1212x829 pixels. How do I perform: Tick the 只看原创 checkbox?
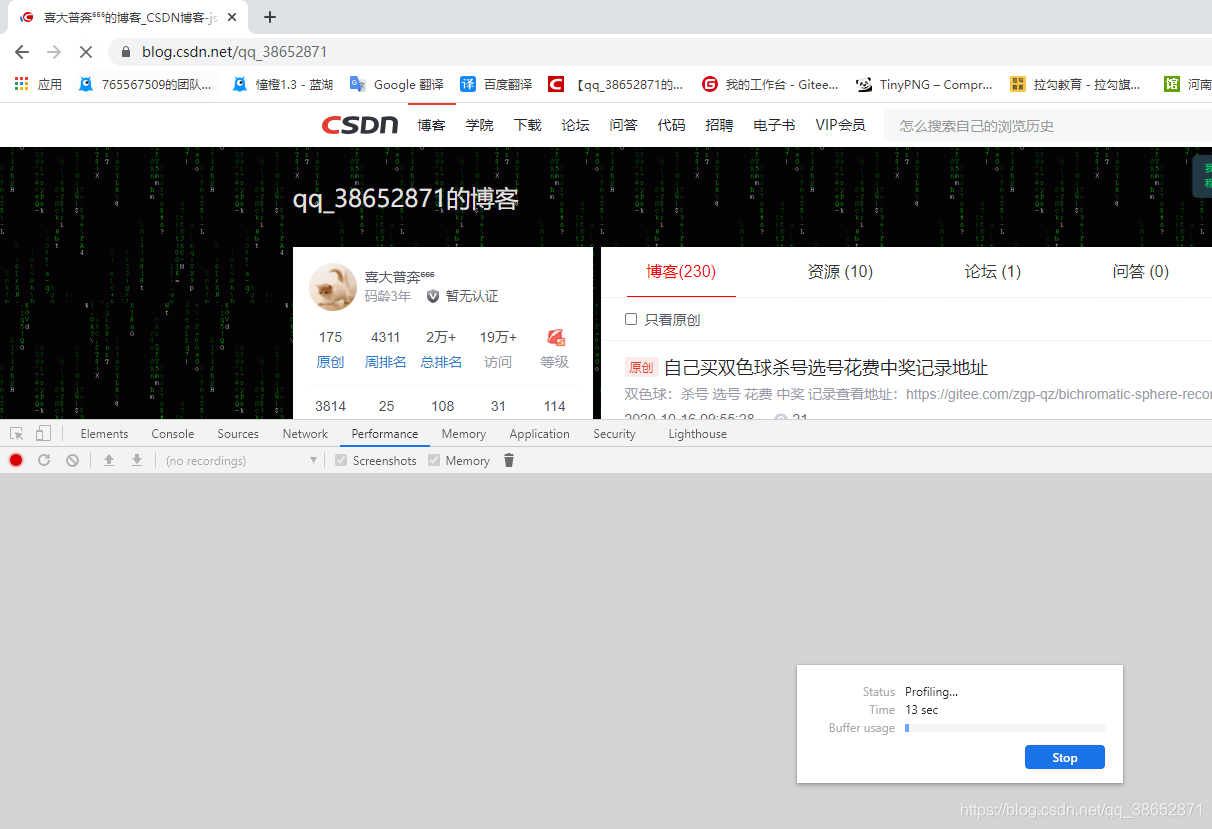631,319
